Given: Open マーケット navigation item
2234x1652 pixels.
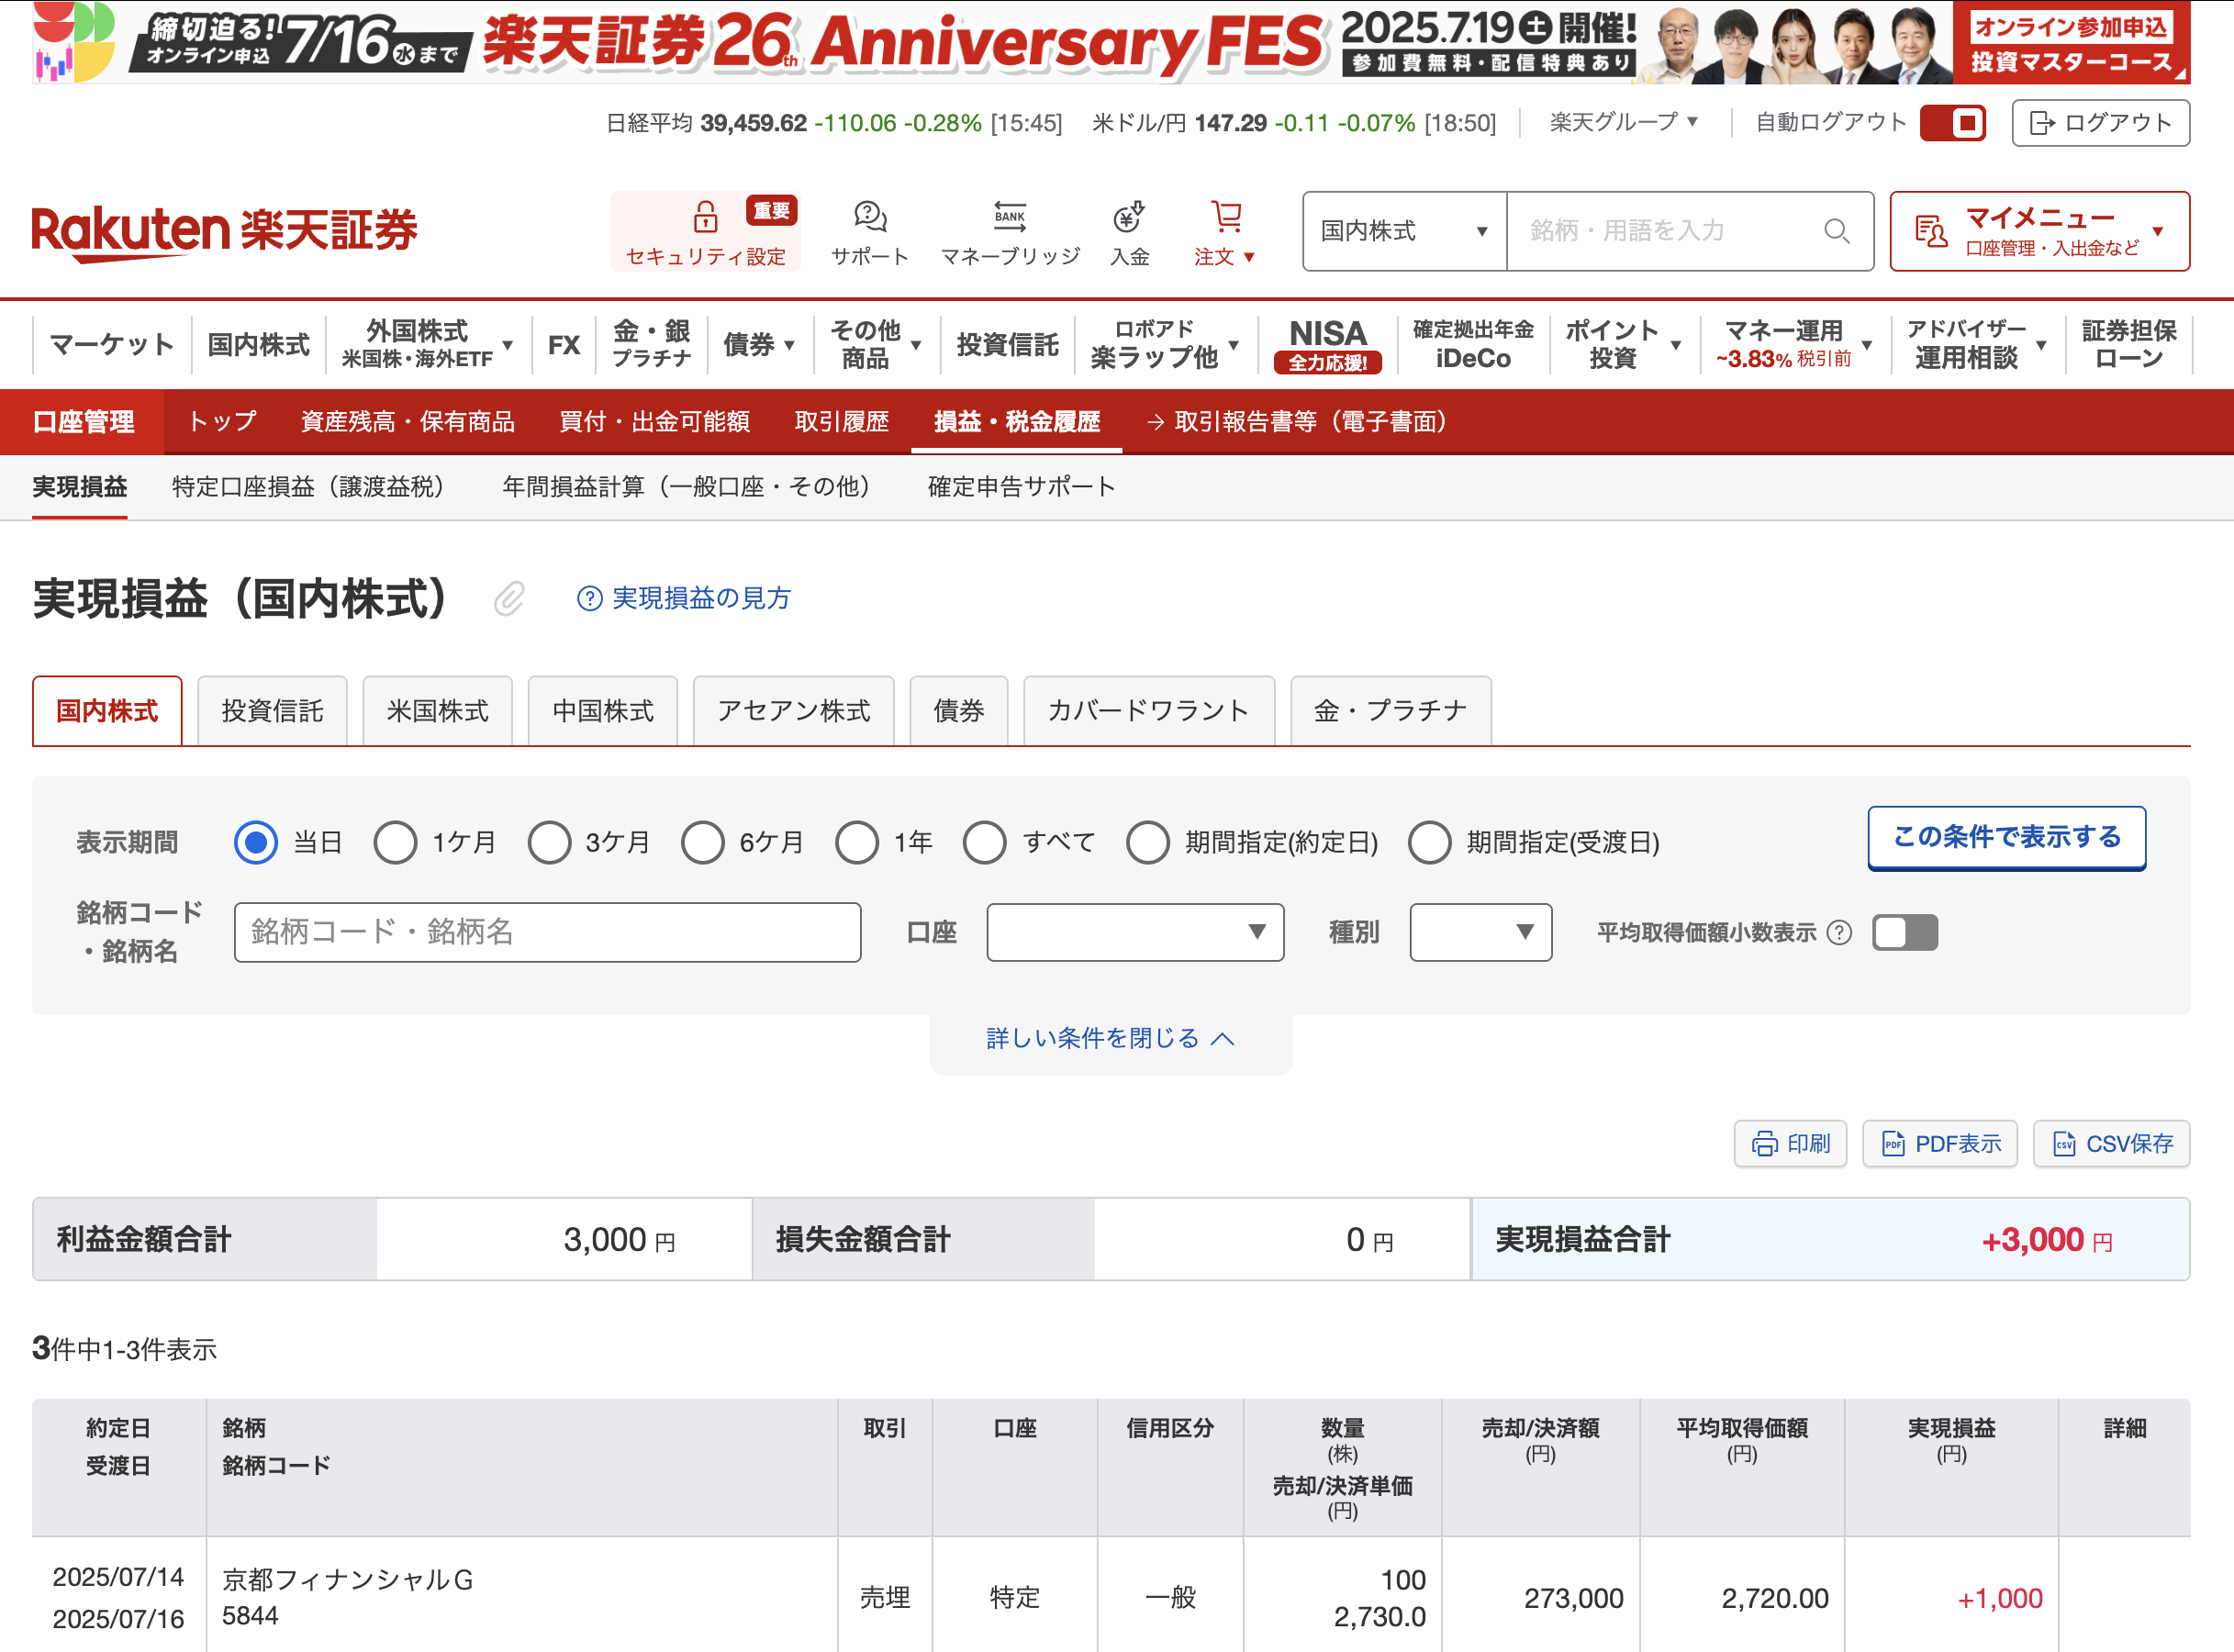Looking at the screenshot, I should point(112,345).
